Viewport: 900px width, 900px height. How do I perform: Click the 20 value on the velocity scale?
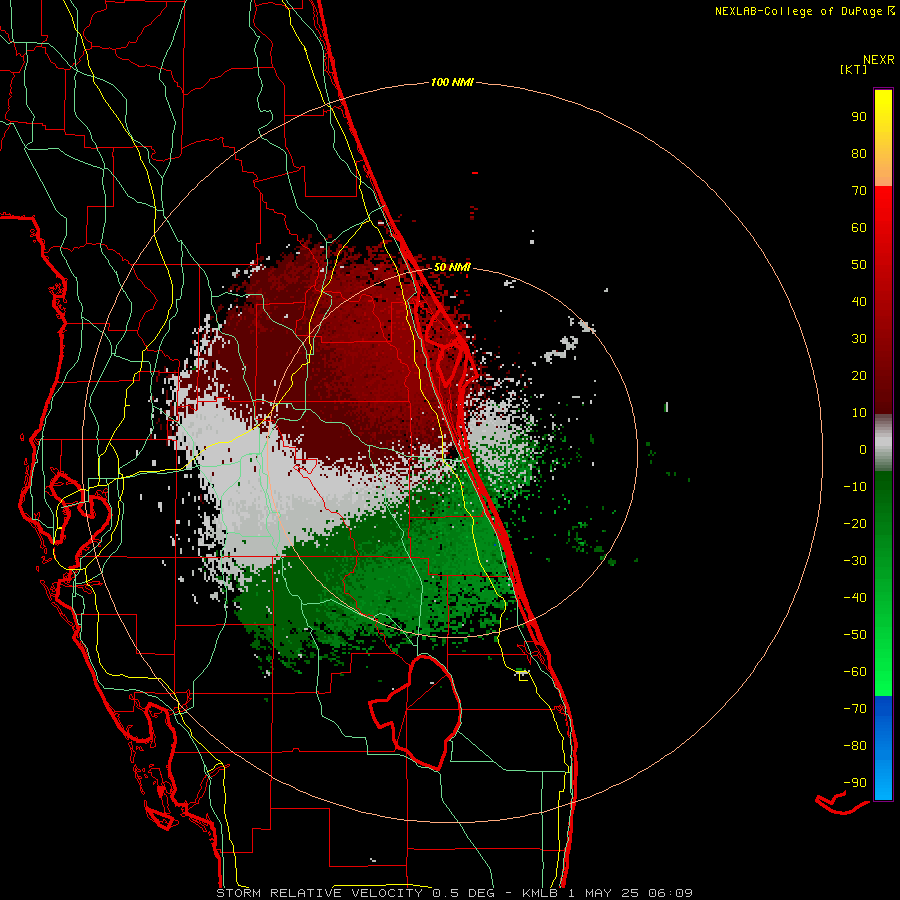coord(859,375)
